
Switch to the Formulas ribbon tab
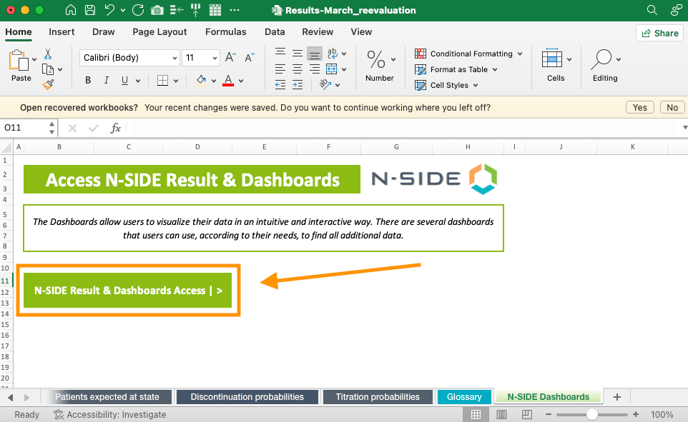click(225, 32)
